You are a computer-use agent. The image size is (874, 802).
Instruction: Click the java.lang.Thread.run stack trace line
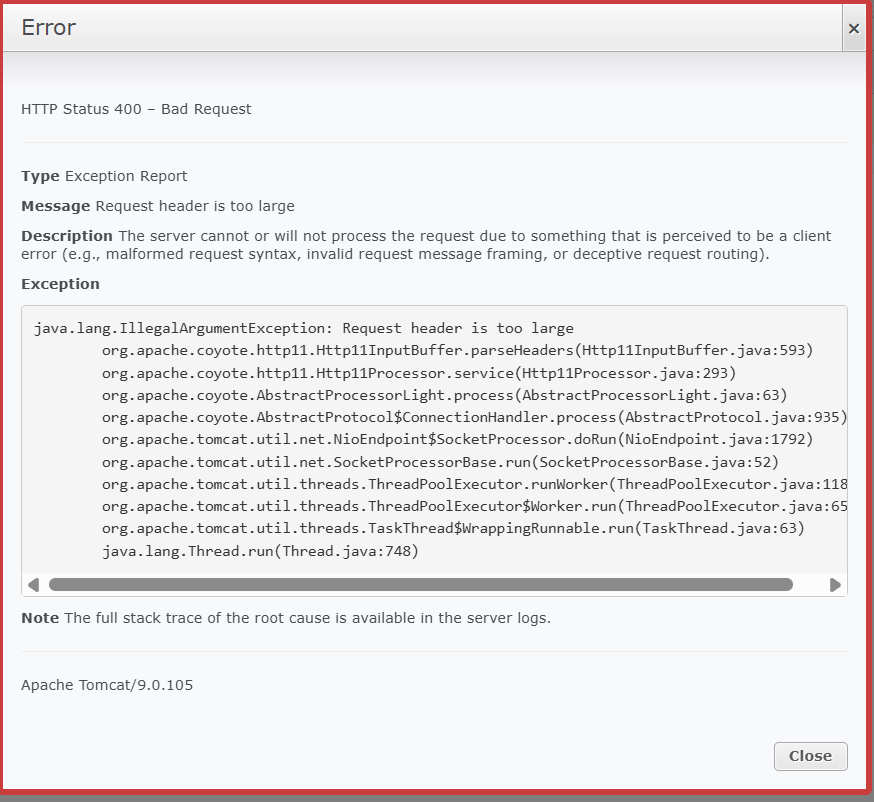[260, 551]
